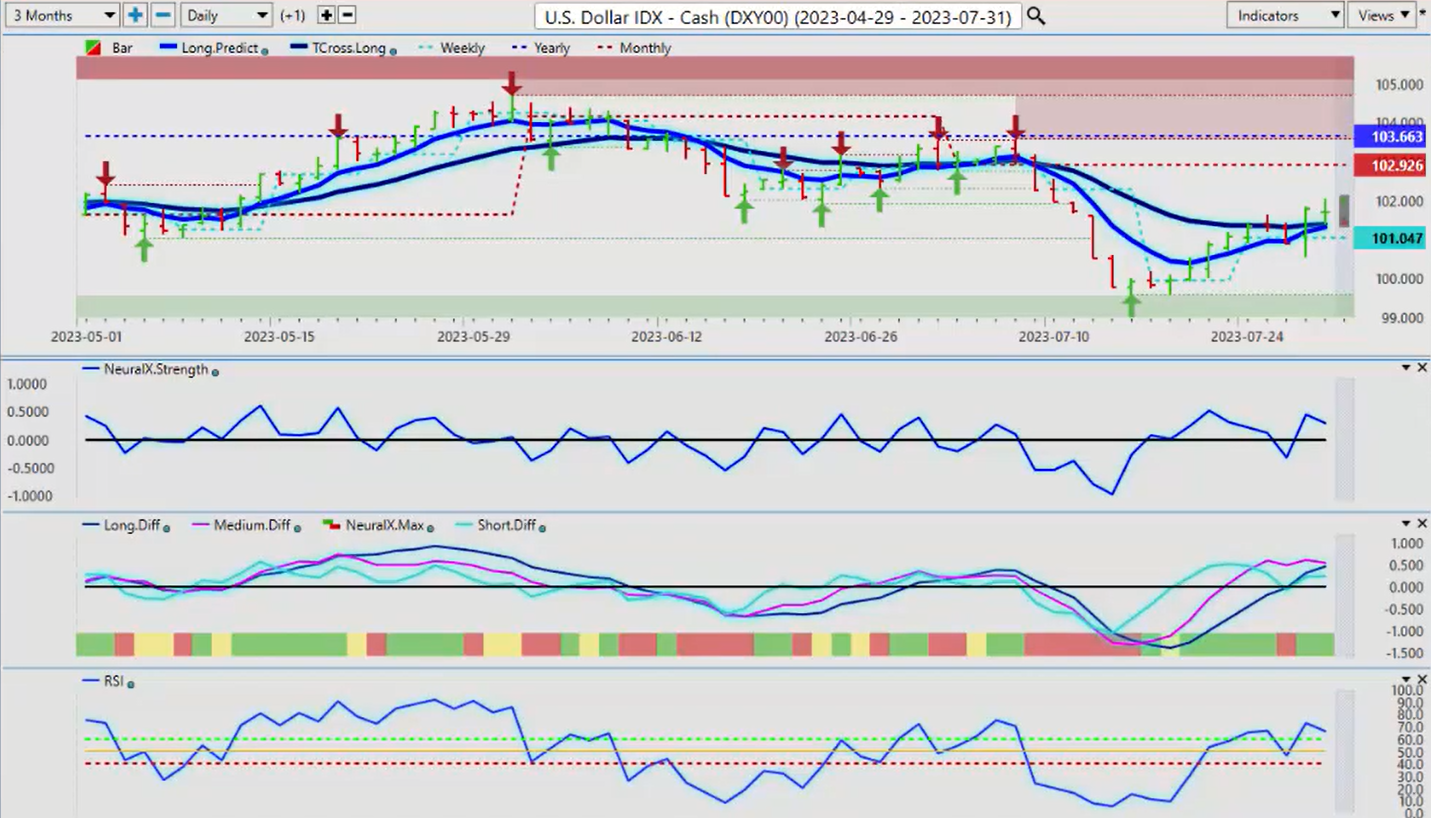Click the settings dot beside Medium.Diff

[x=297, y=527]
